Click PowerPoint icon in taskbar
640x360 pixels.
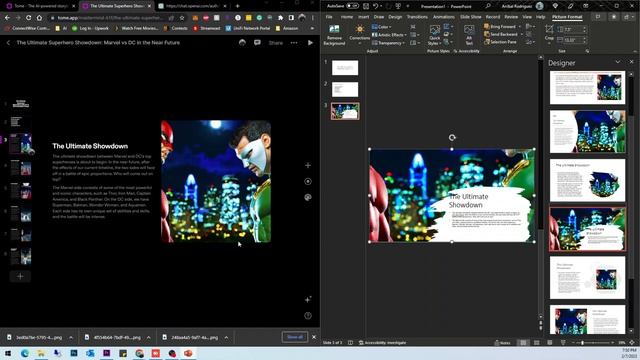pyautogui.click(x=188, y=353)
